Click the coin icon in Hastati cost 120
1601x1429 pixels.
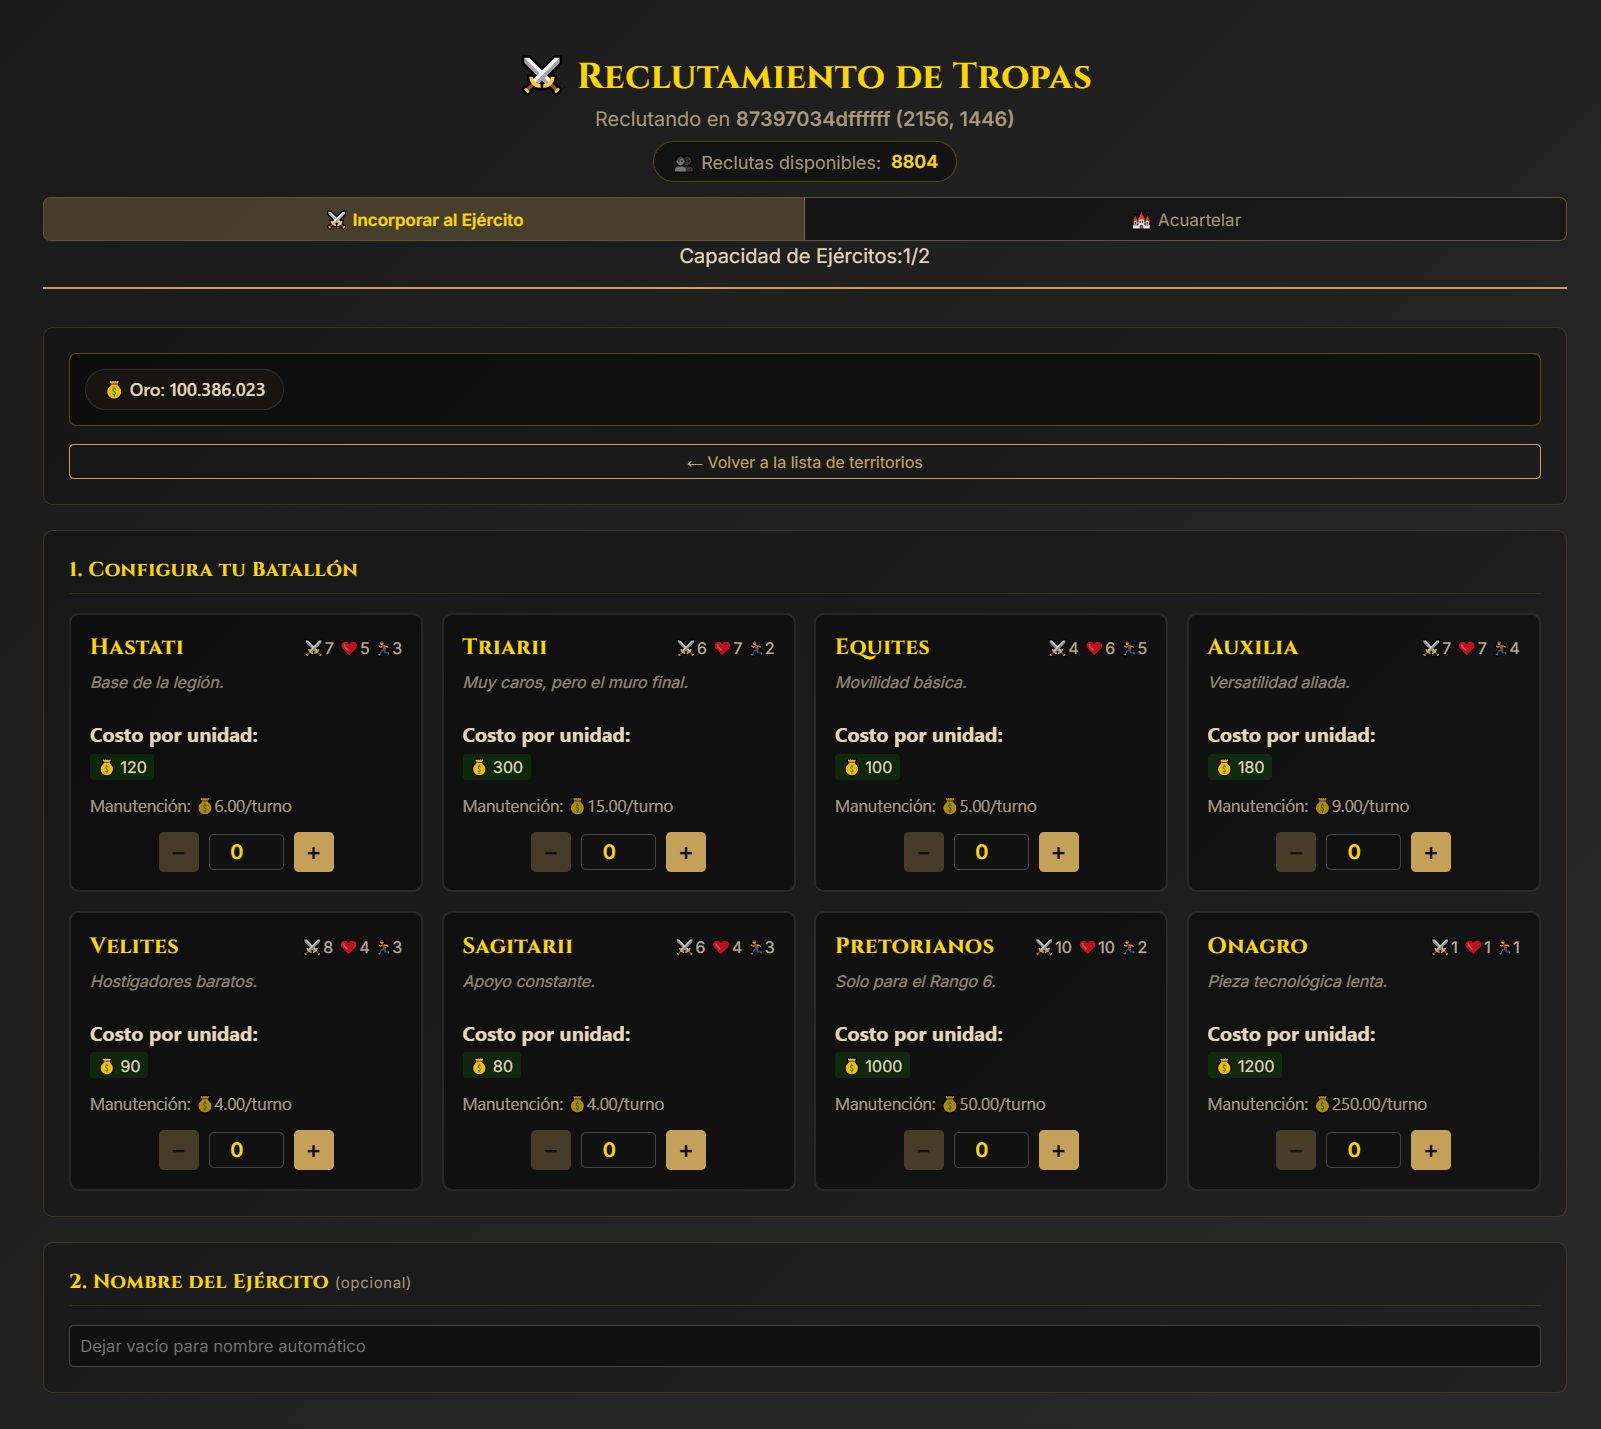point(107,767)
